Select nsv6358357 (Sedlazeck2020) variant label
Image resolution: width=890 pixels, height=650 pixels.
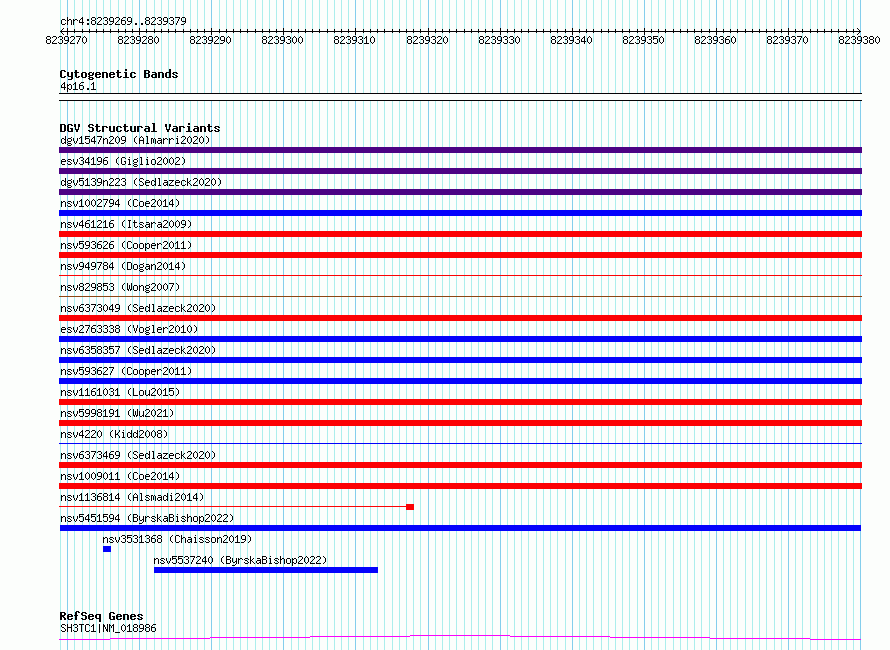(x=138, y=350)
